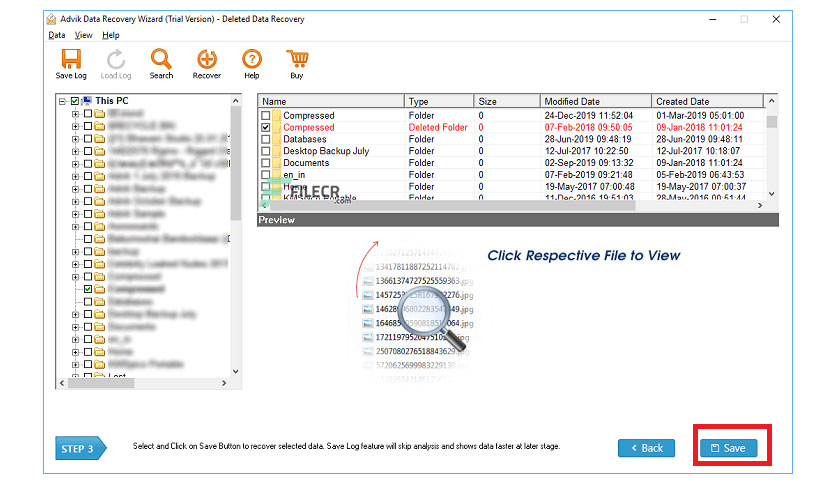This screenshot has height=484, width=836.
Task: Click modified date '02-Sep-2019 09:13:32'
Action: (589, 163)
